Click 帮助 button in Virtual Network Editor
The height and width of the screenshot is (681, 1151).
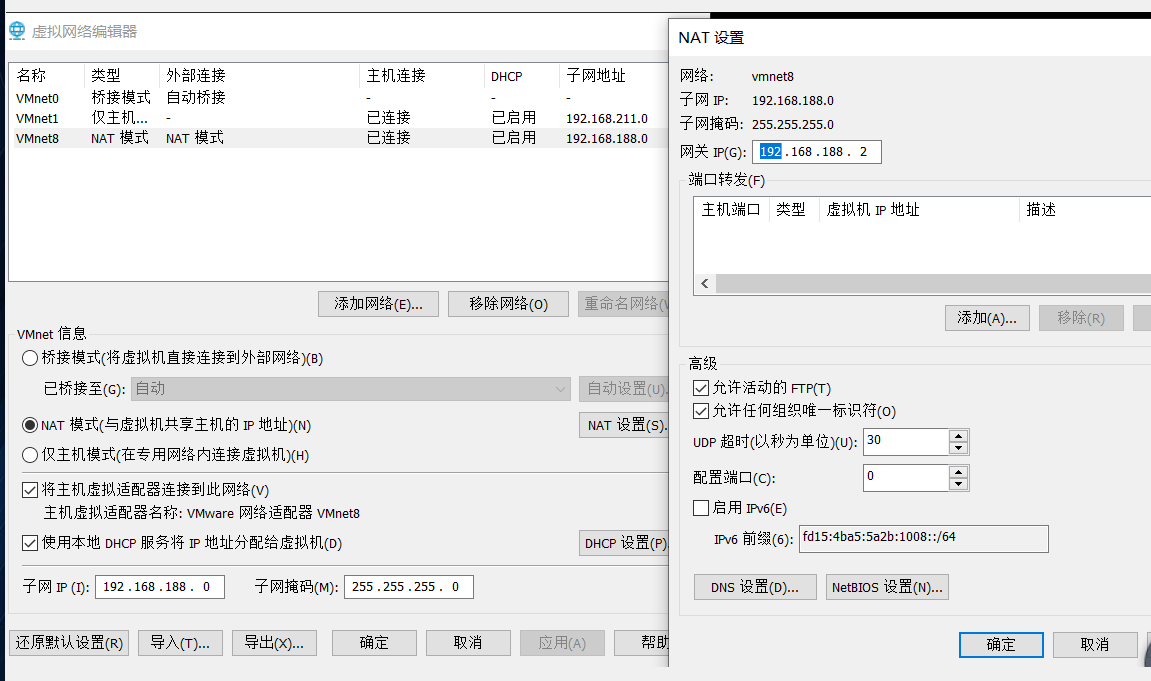(642, 643)
